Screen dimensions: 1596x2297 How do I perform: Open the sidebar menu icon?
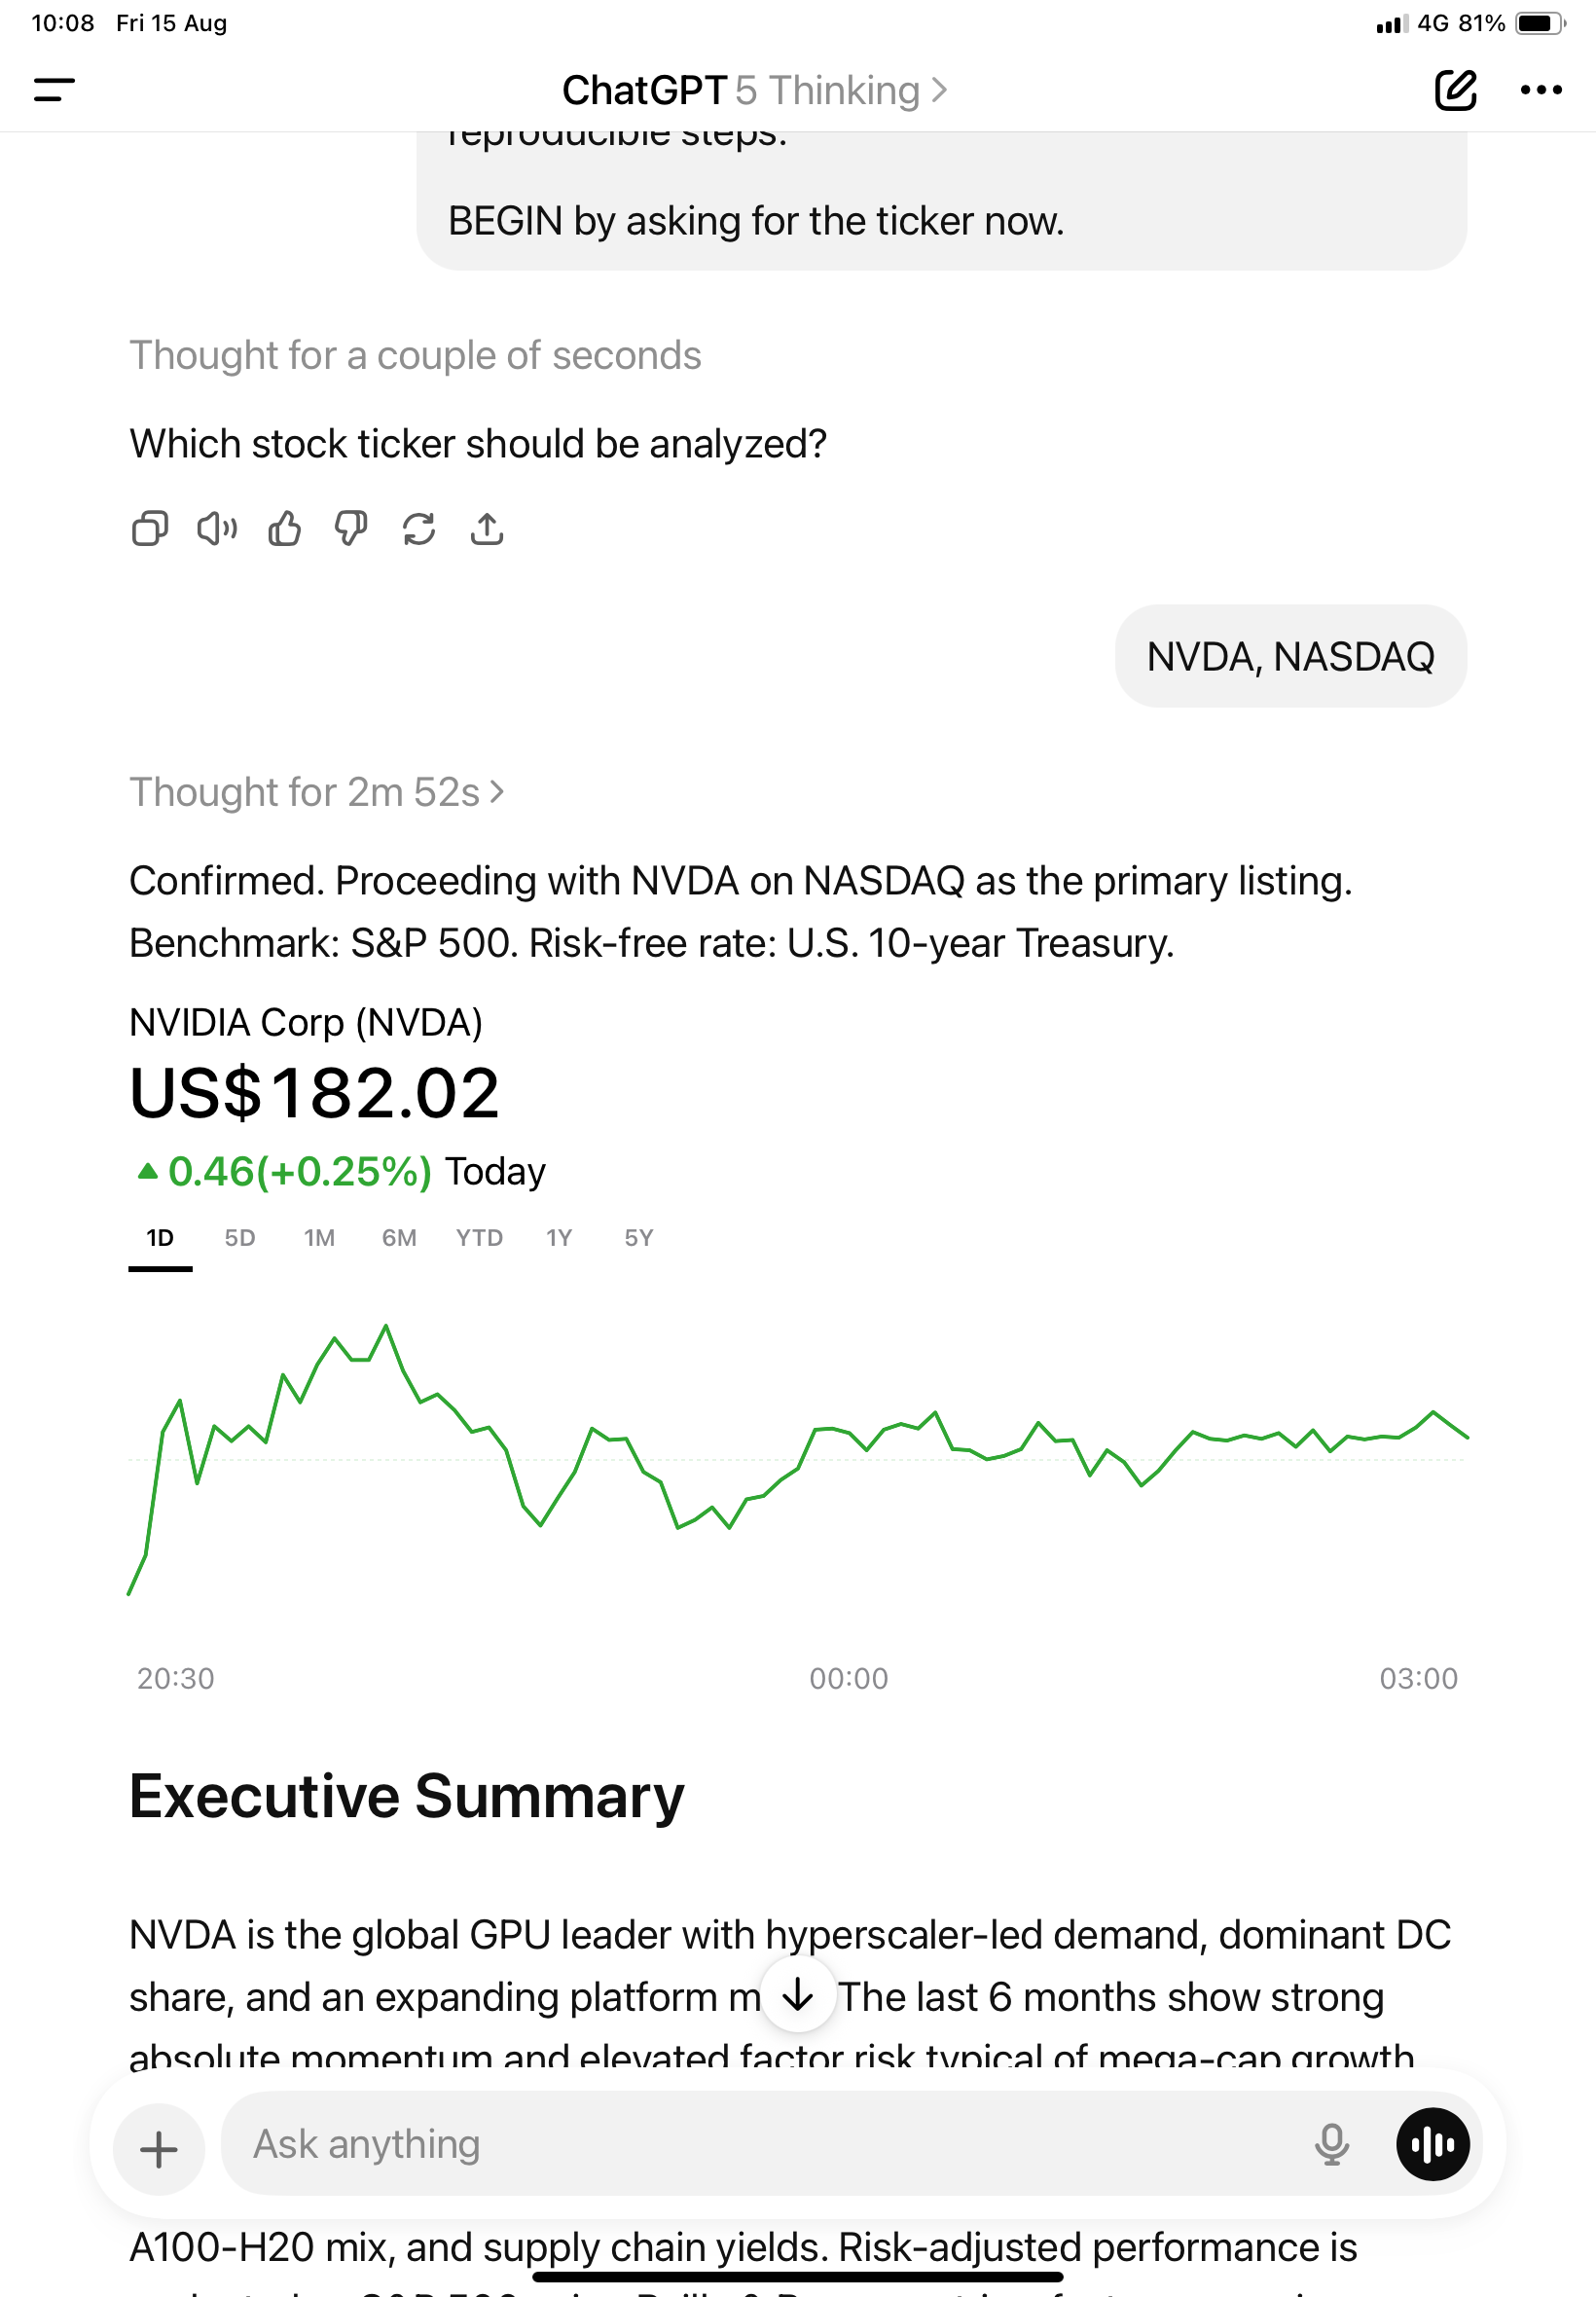pyautogui.click(x=54, y=90)
